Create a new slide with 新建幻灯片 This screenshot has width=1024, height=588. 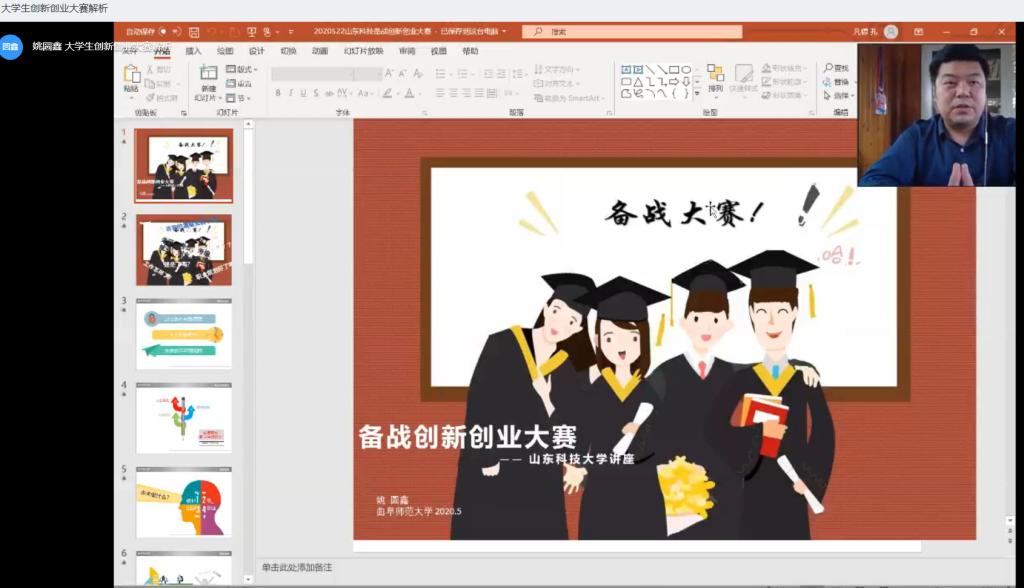(x=207, y=83)
